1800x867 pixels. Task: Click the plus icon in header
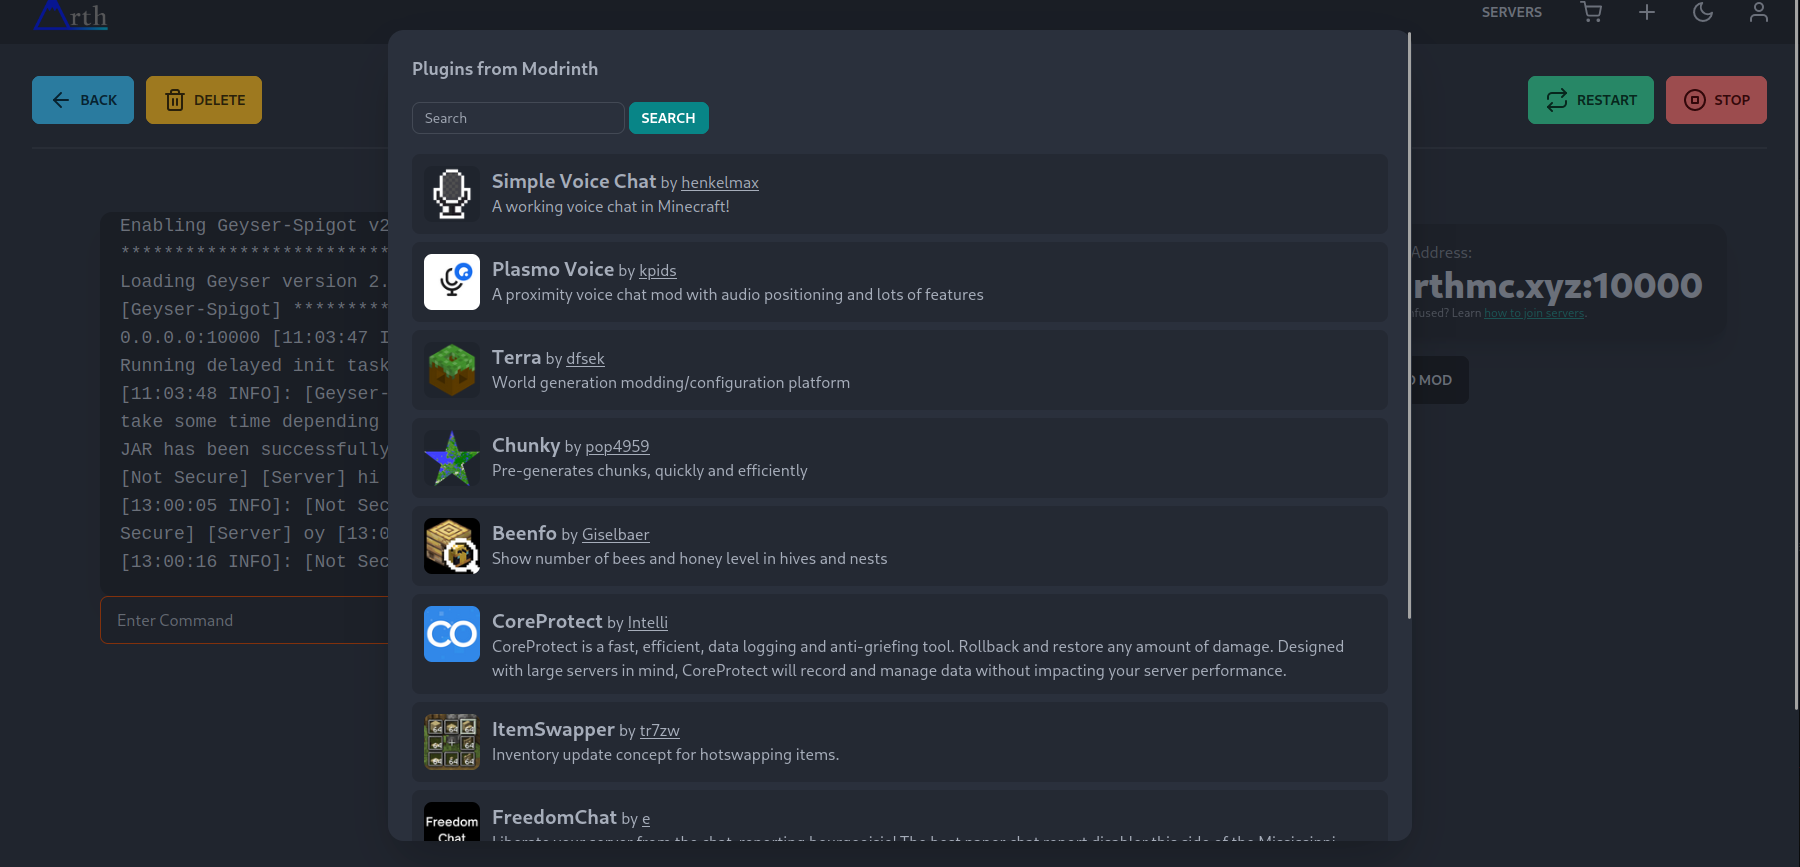tap(1647, 13)
